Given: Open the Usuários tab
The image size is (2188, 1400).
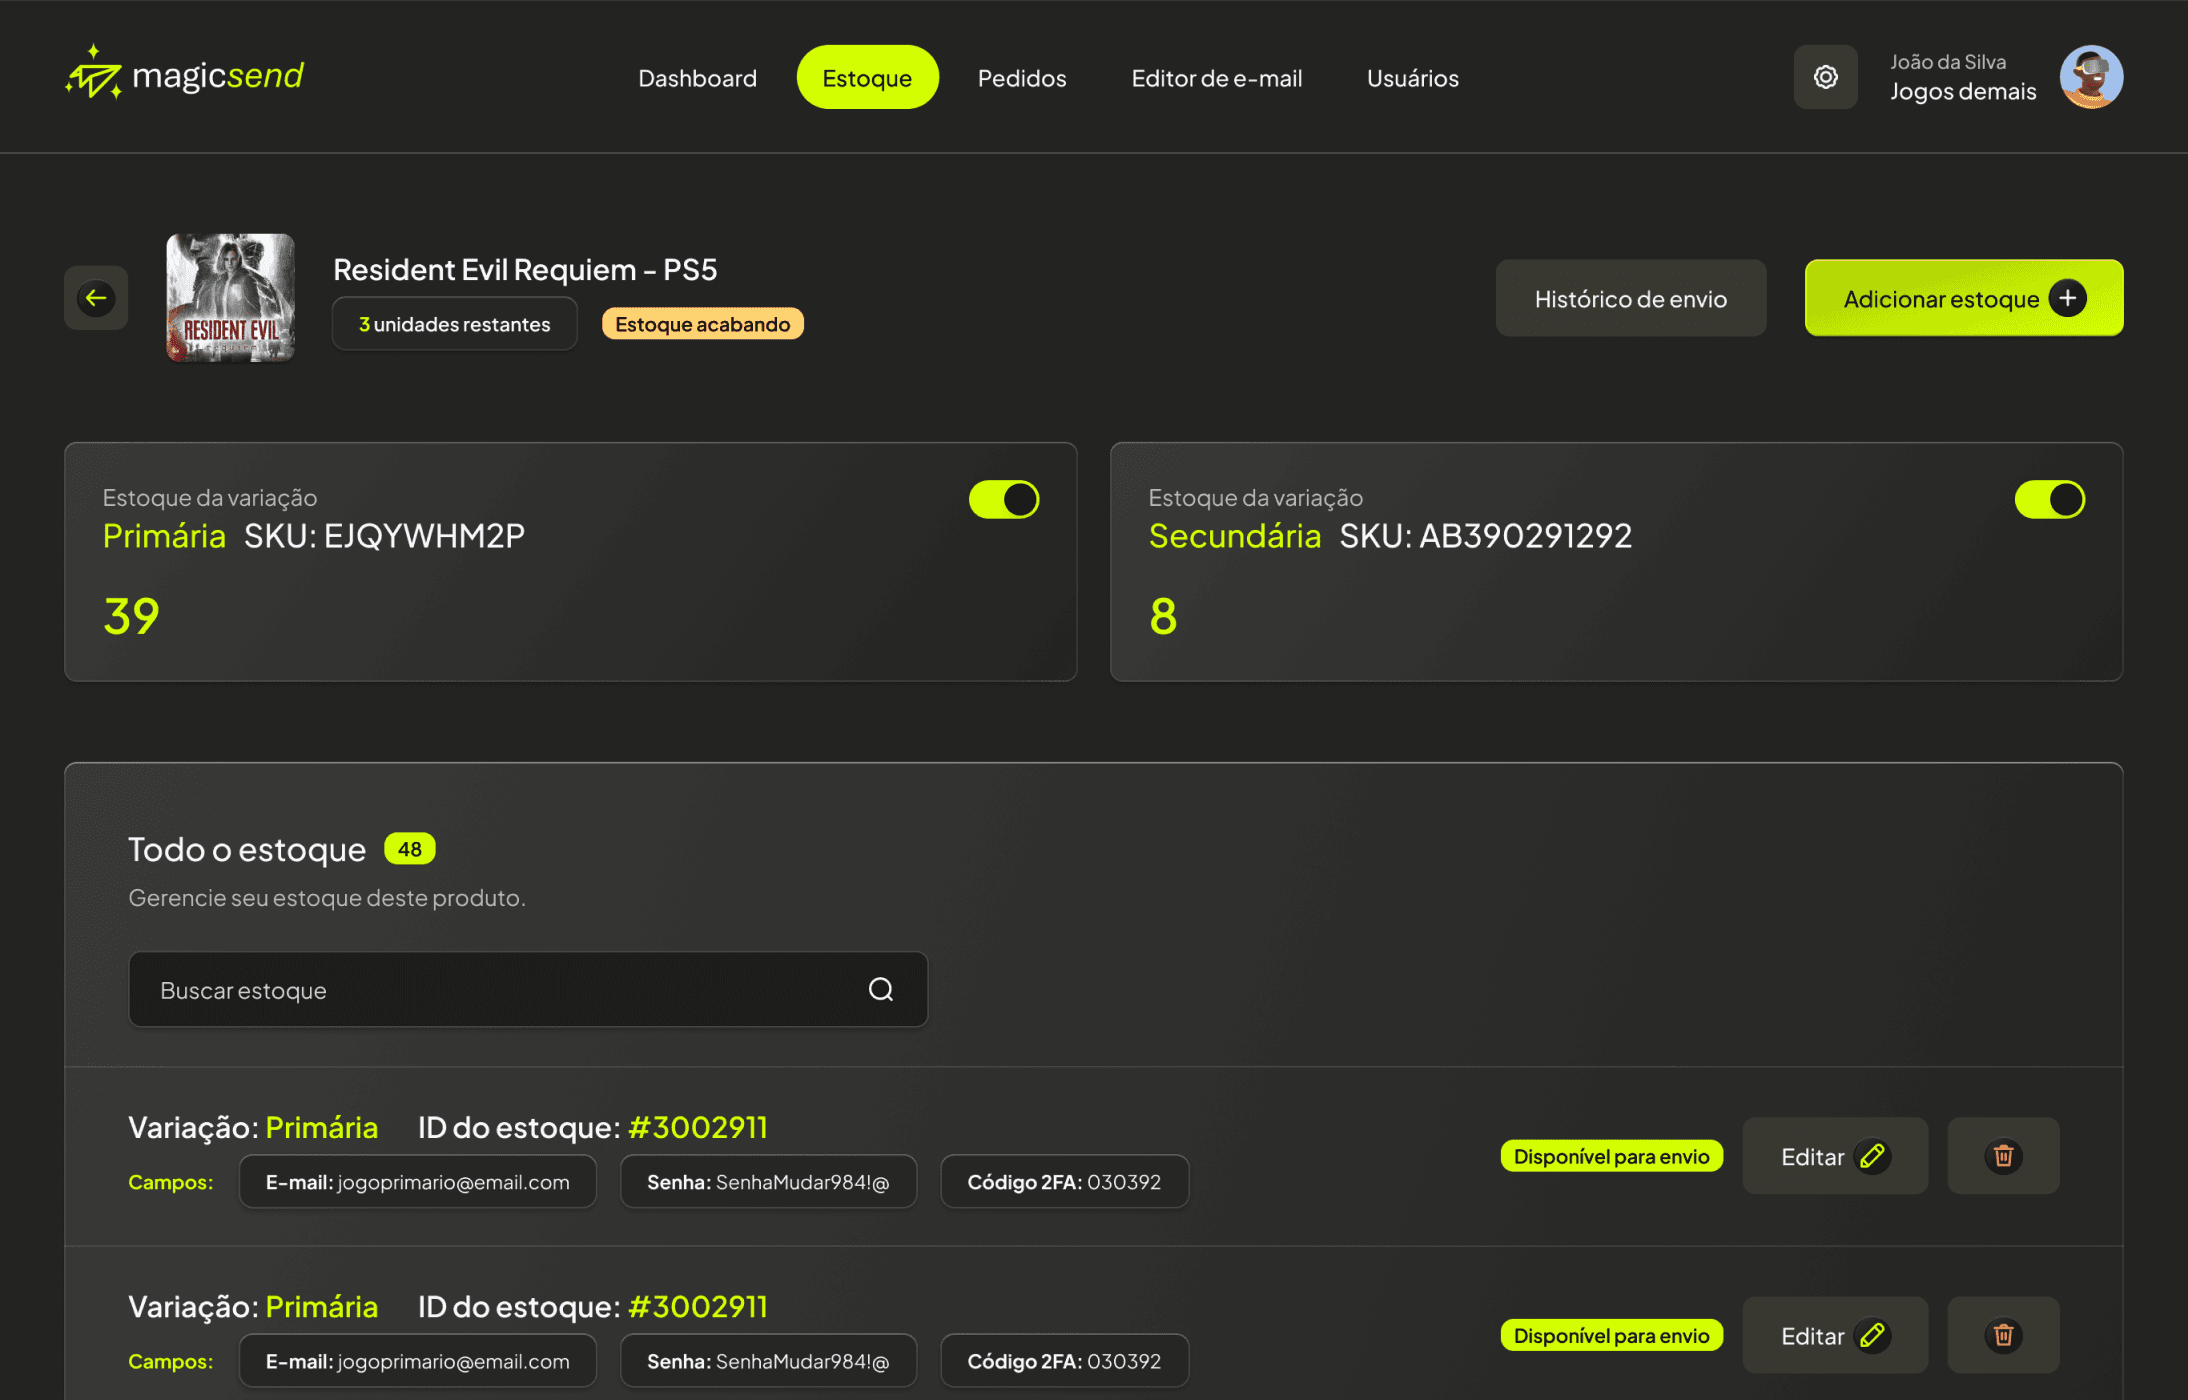Looking at the screenshot, I should tap(1412, 78).
